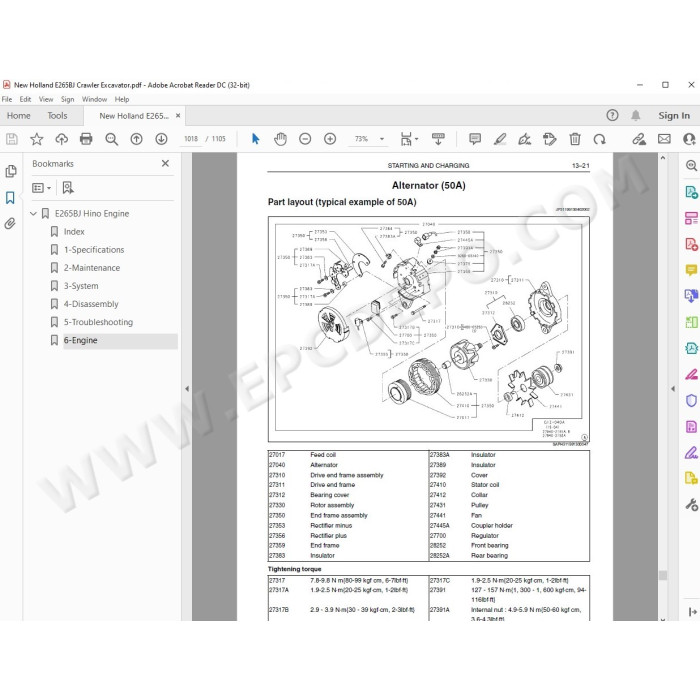Select the Highlight text pen
Image resolution: width=700 pixels, height=700 pixels.
tap(500, 139)
